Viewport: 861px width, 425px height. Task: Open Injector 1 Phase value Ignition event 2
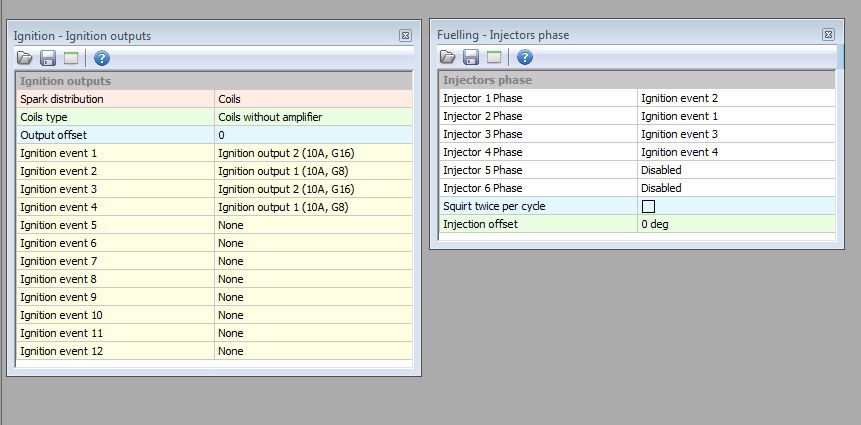pos(736,98)
